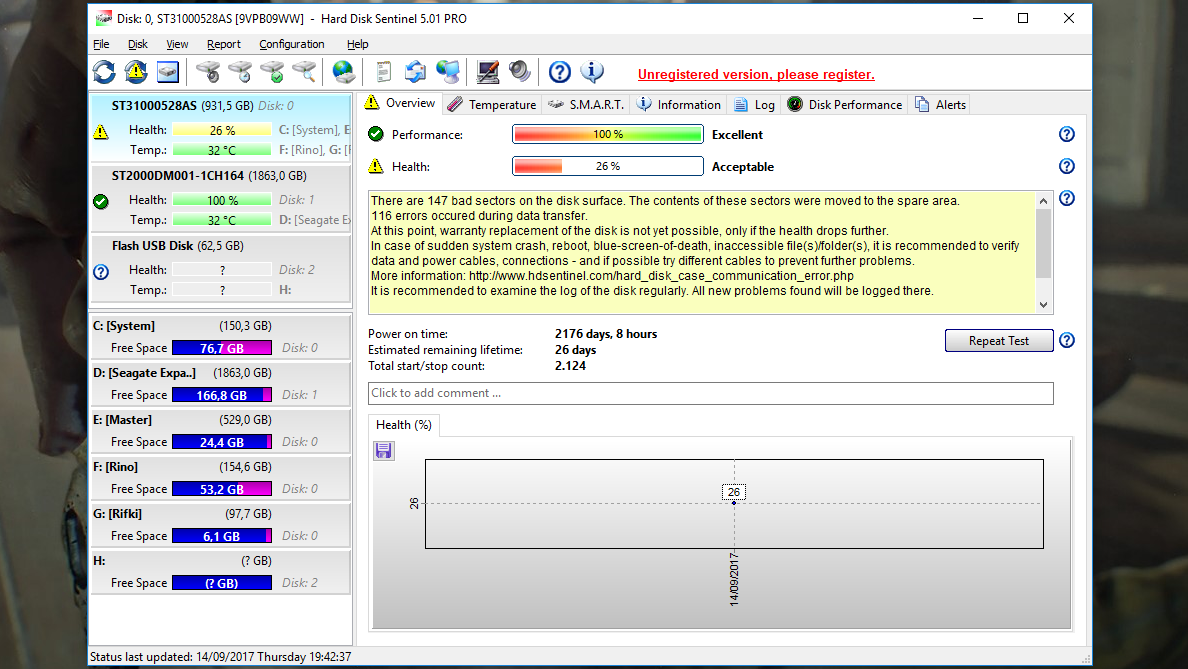
Task: Click the yellow warning icon of ST31000528AS disk
Action: [101, 132]
